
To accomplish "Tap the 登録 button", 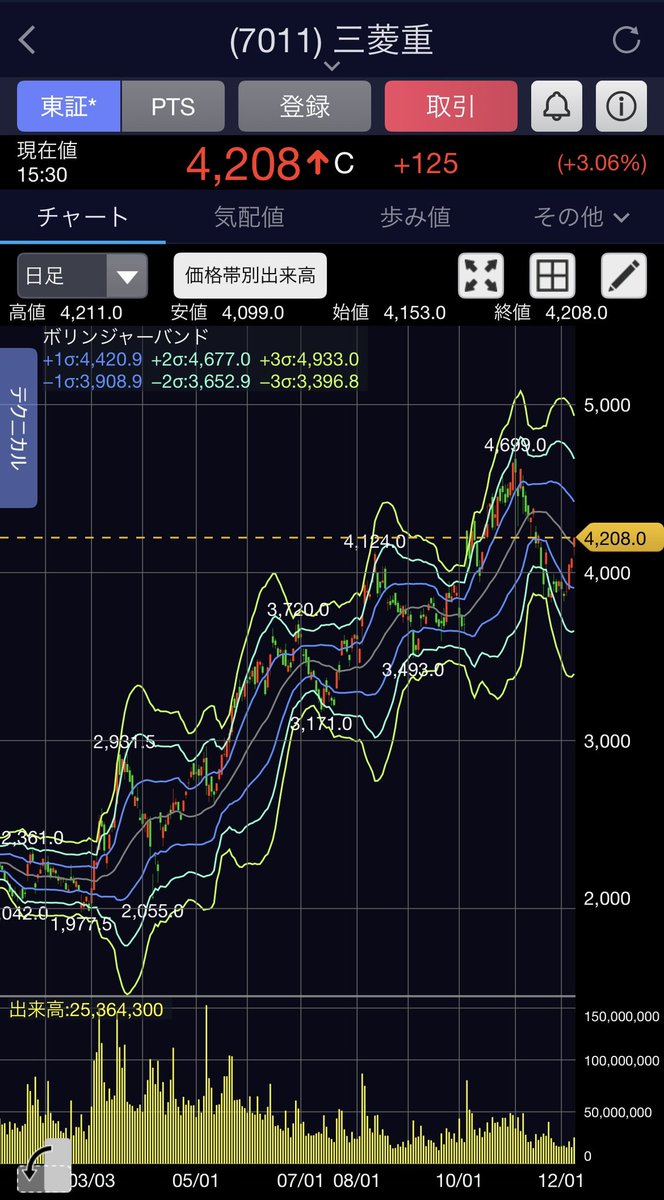I will pyautogui.click(x=305, y=106).
